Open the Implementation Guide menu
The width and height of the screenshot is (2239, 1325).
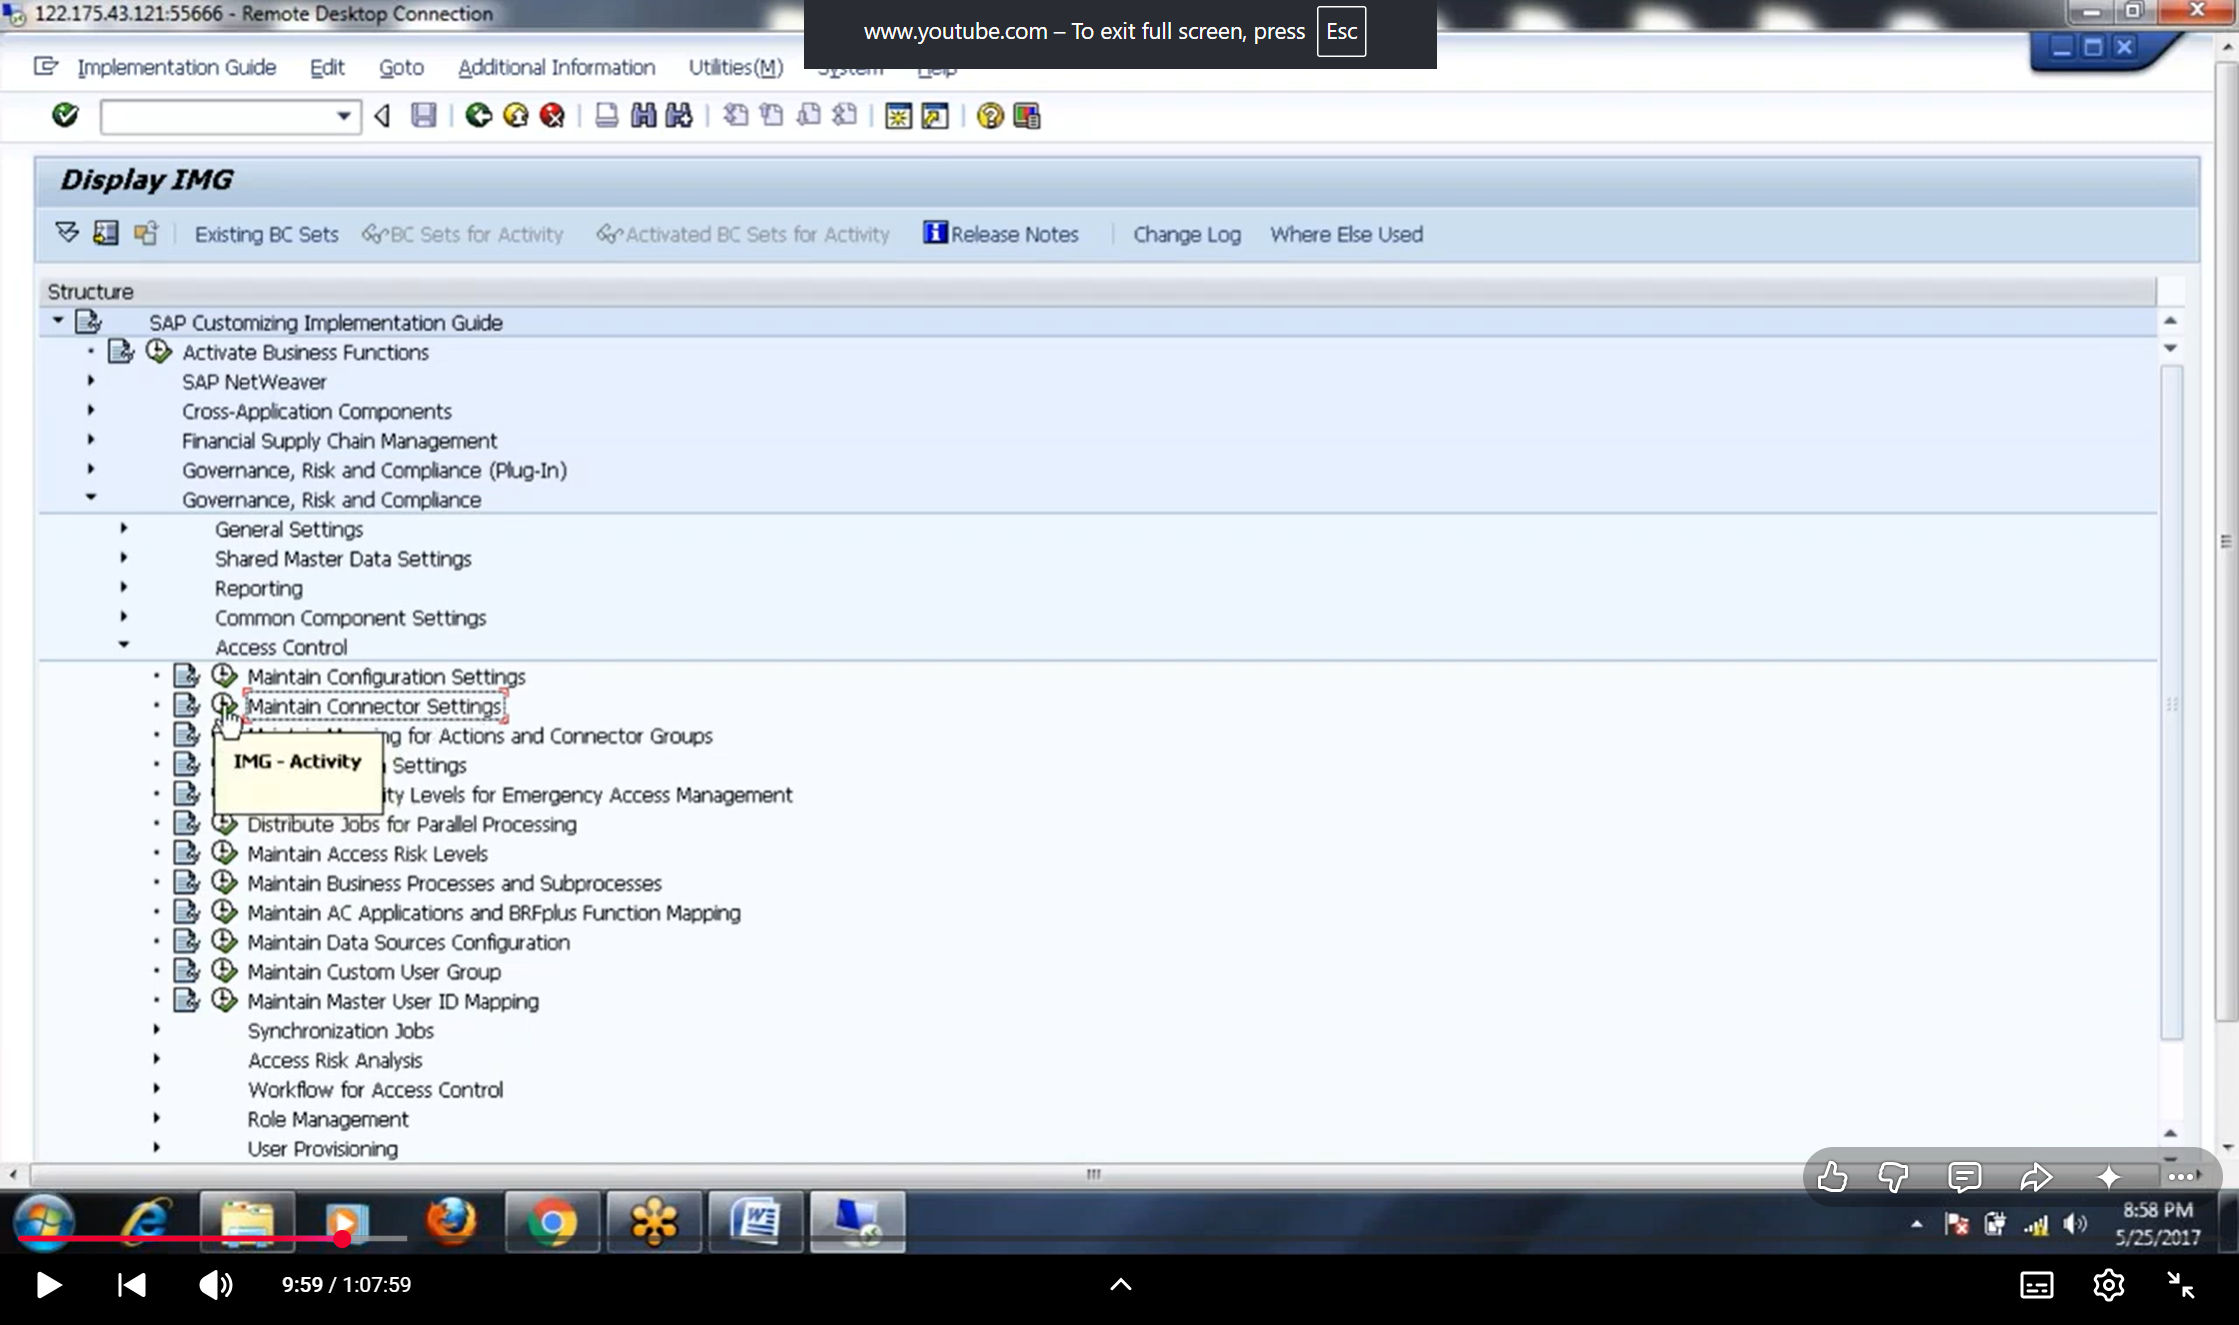[x=177, y=67]
